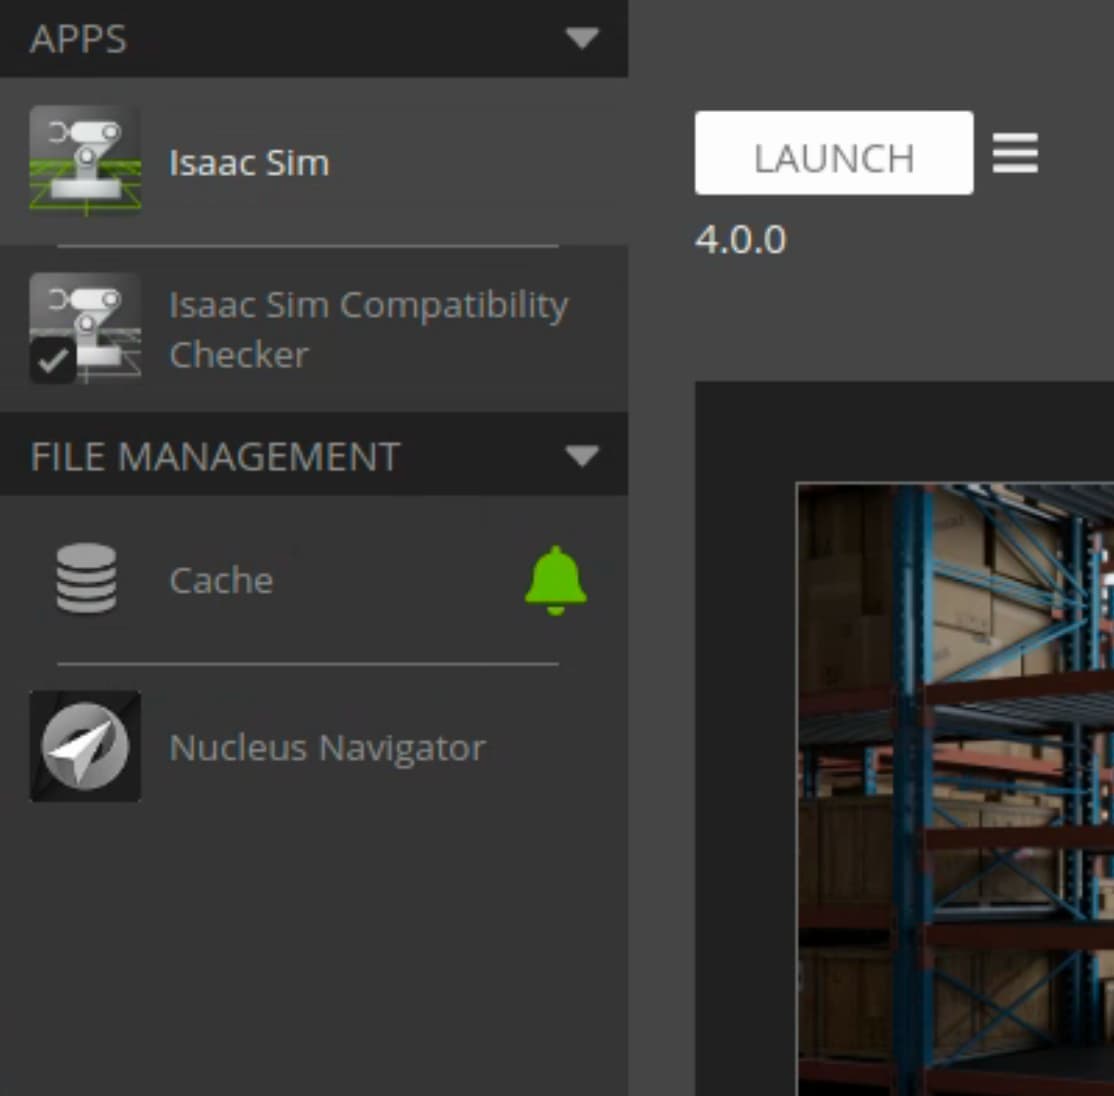Collapse the APPS section arrow
This screenshot has width=1114, height=1096.
coord(583,38)
